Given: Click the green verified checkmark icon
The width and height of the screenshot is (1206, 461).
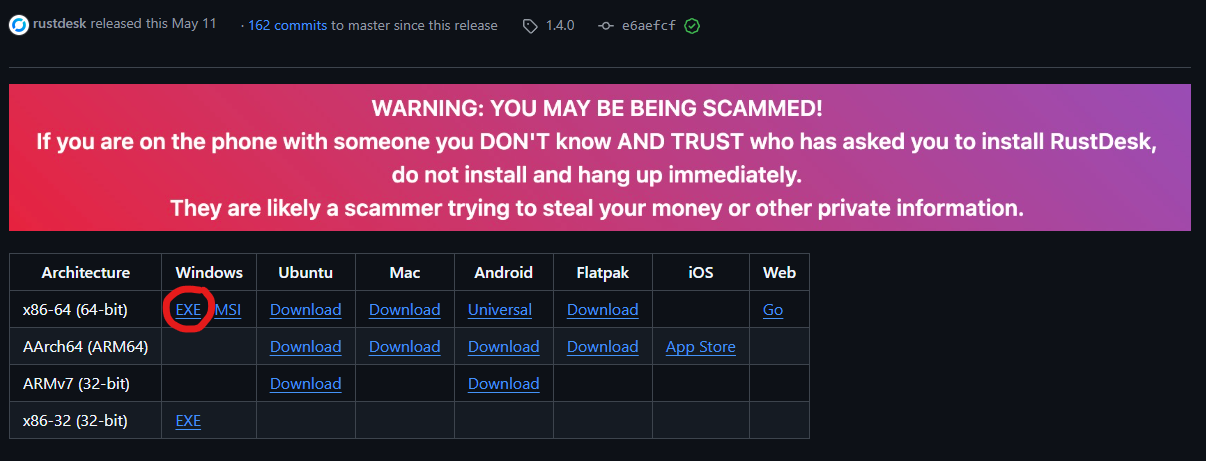Looking at the screenshot, I should (692, 26).
